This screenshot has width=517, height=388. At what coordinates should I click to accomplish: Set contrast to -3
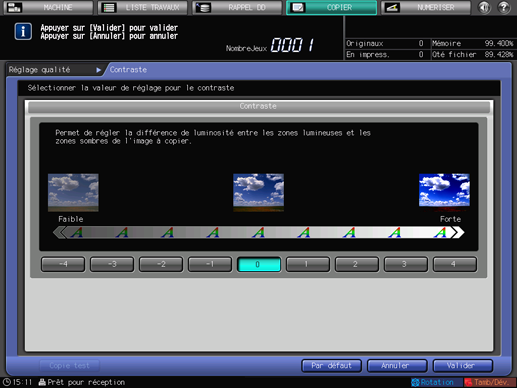click(x=112, y=264)
